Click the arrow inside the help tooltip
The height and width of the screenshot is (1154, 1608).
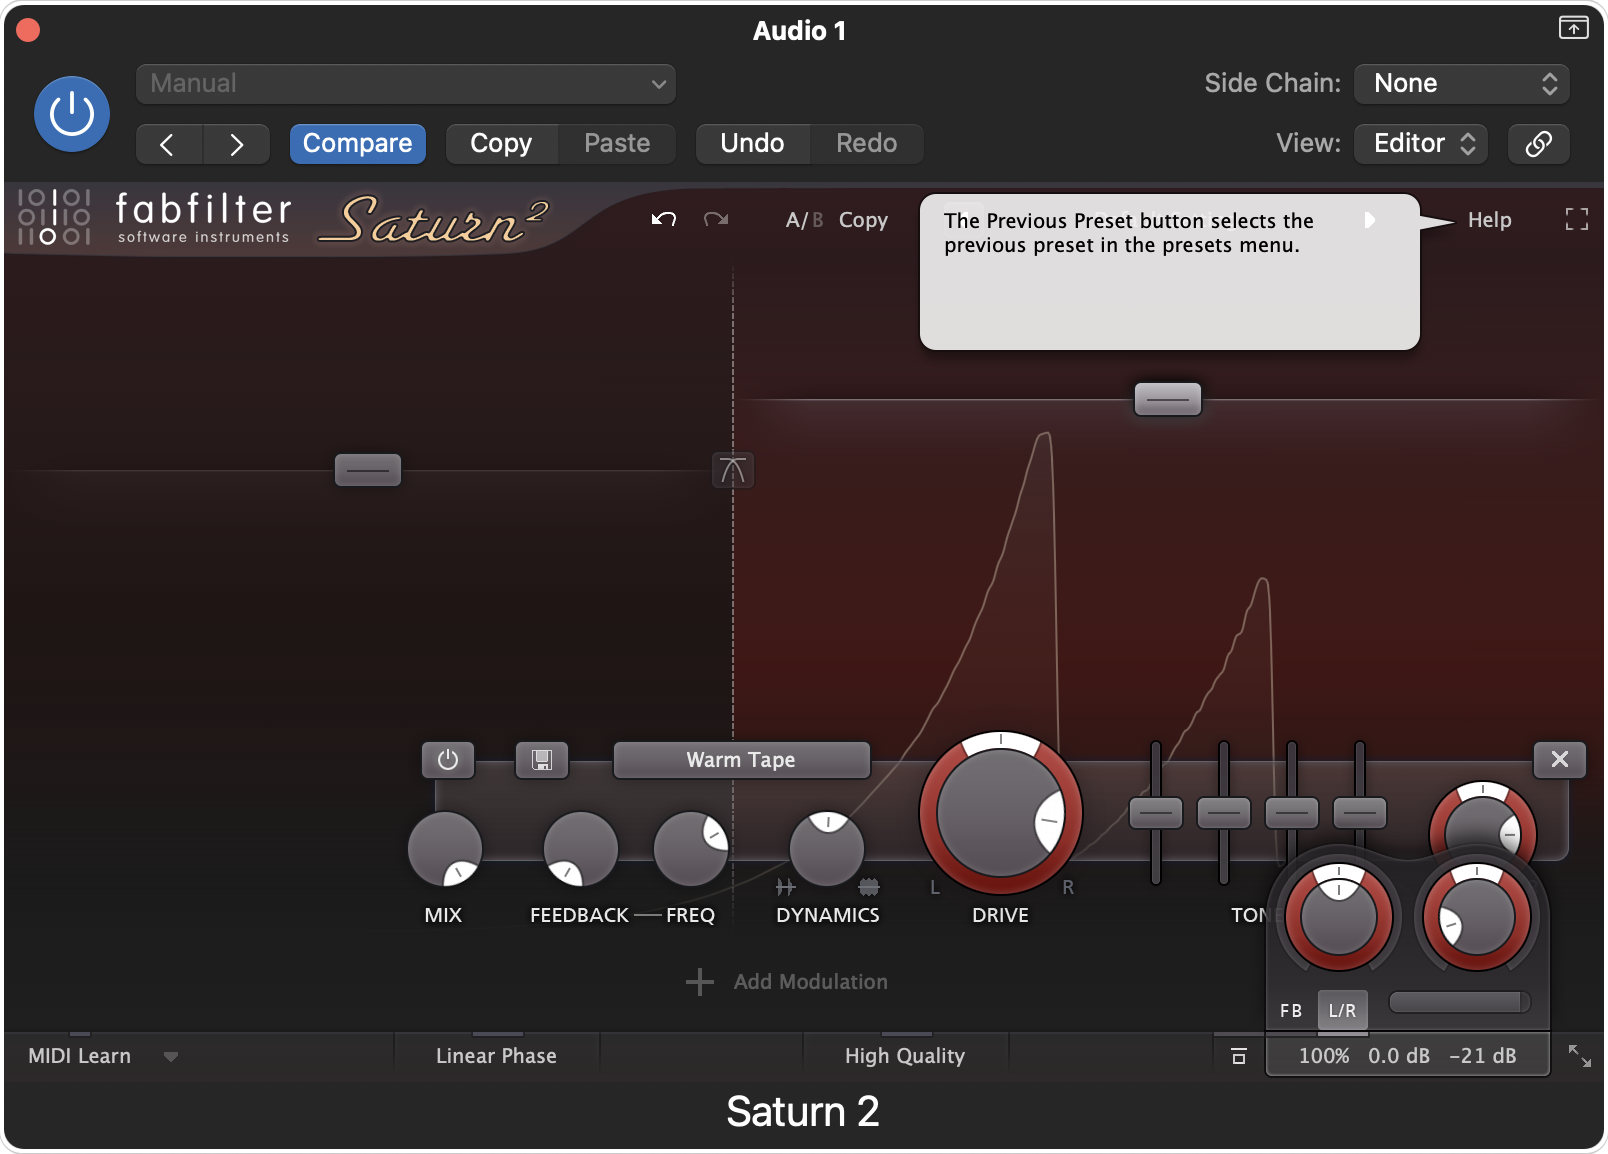(1370, 220)
